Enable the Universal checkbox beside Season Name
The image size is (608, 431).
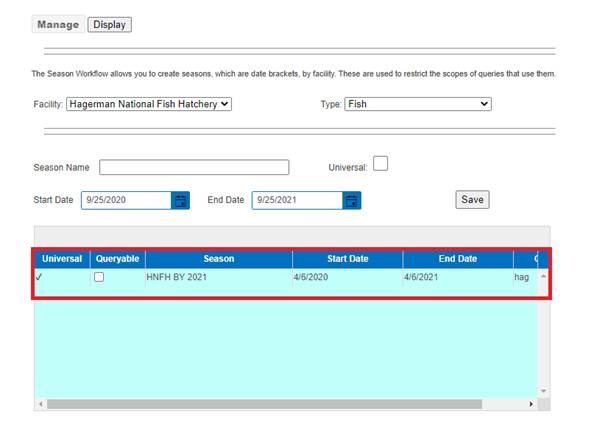(x=380, y=165)
